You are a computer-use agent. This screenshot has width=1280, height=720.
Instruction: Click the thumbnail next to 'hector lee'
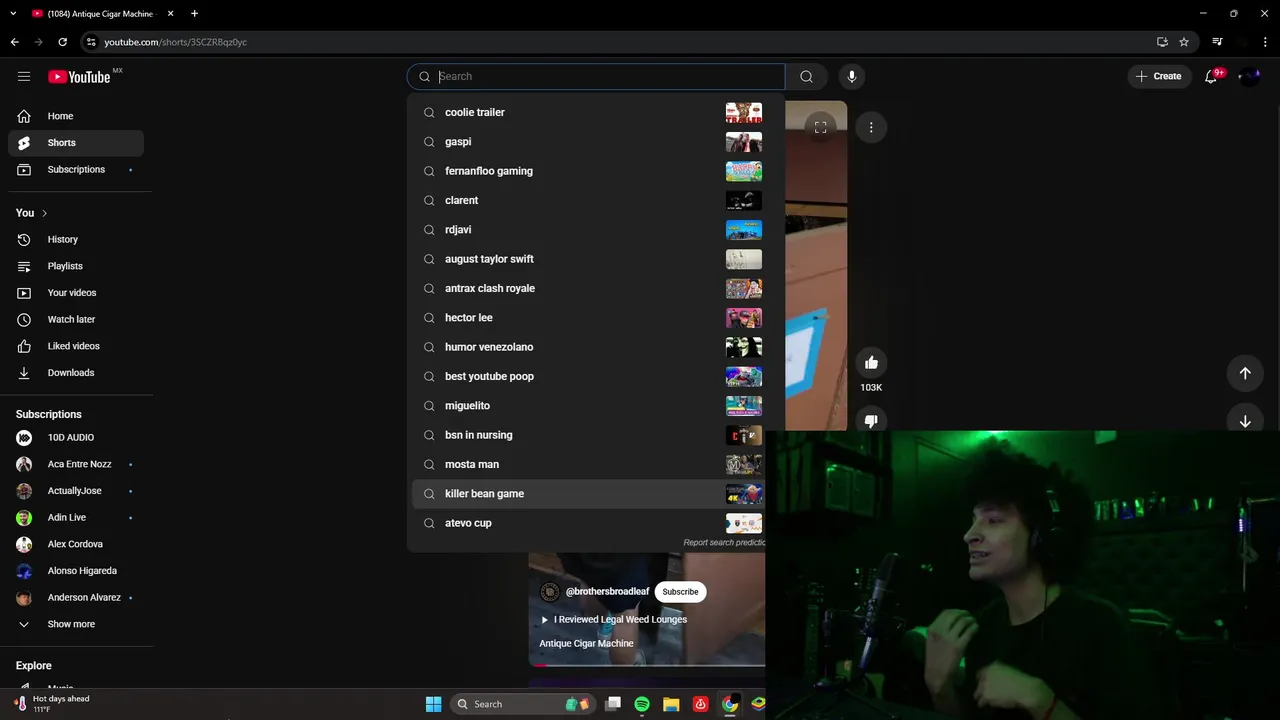(743, 318)
